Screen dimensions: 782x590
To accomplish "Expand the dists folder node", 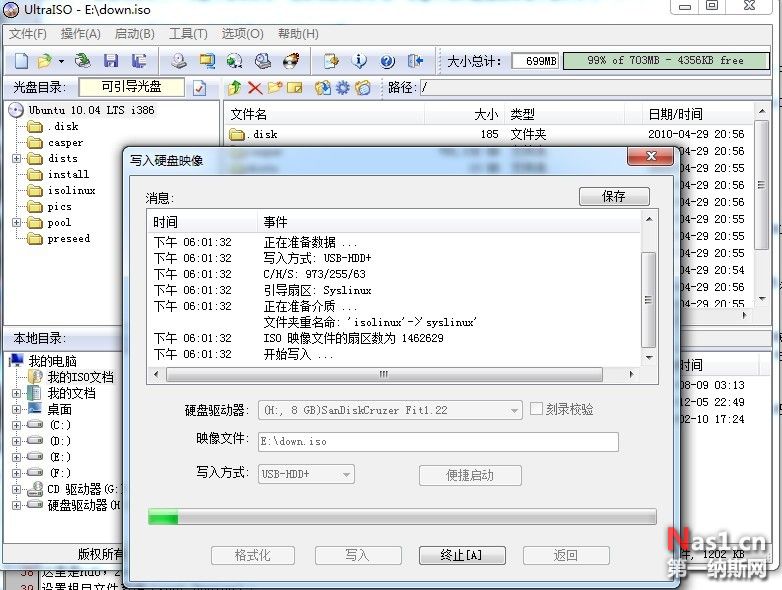I will coord(16,159).
